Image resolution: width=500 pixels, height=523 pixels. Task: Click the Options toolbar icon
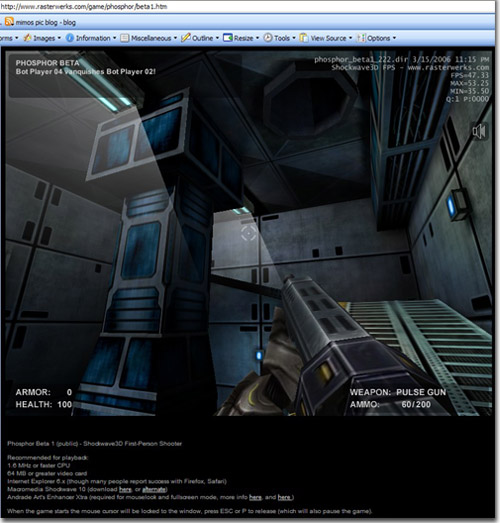point(361,38)
